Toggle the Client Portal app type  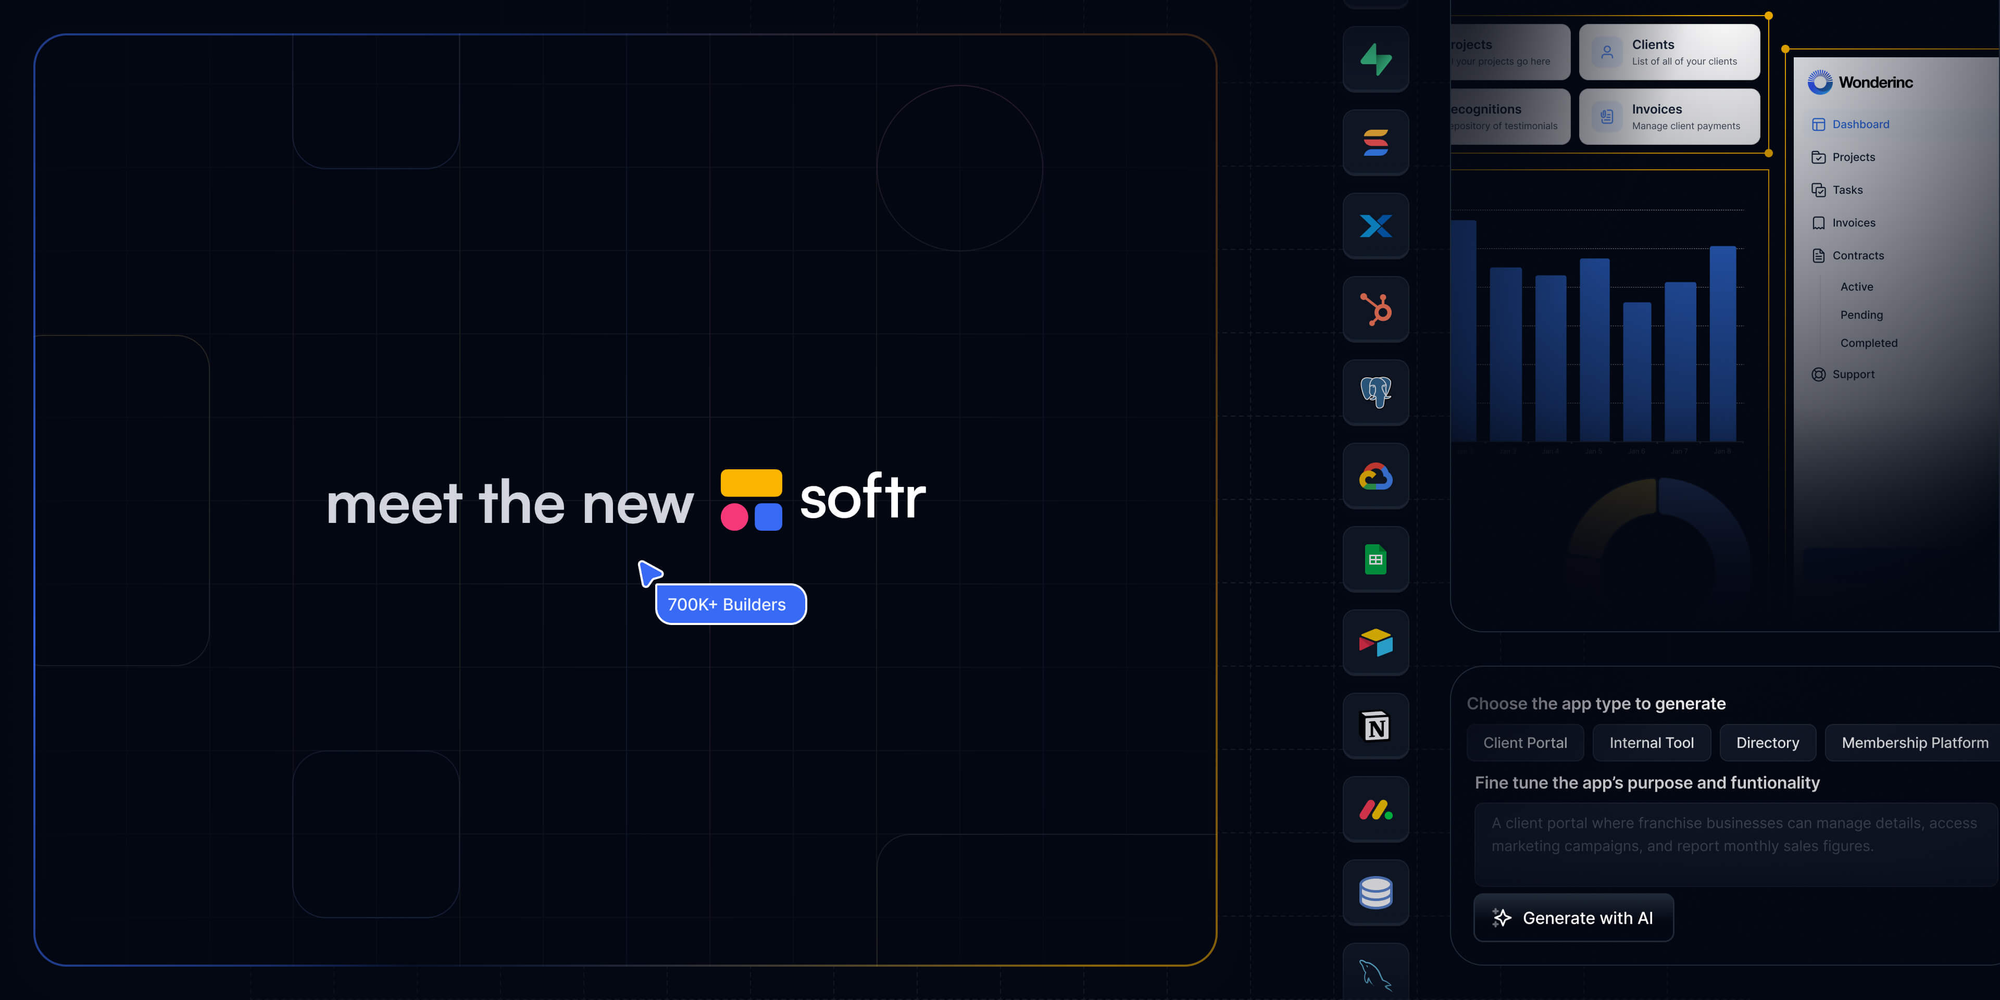1525,742
